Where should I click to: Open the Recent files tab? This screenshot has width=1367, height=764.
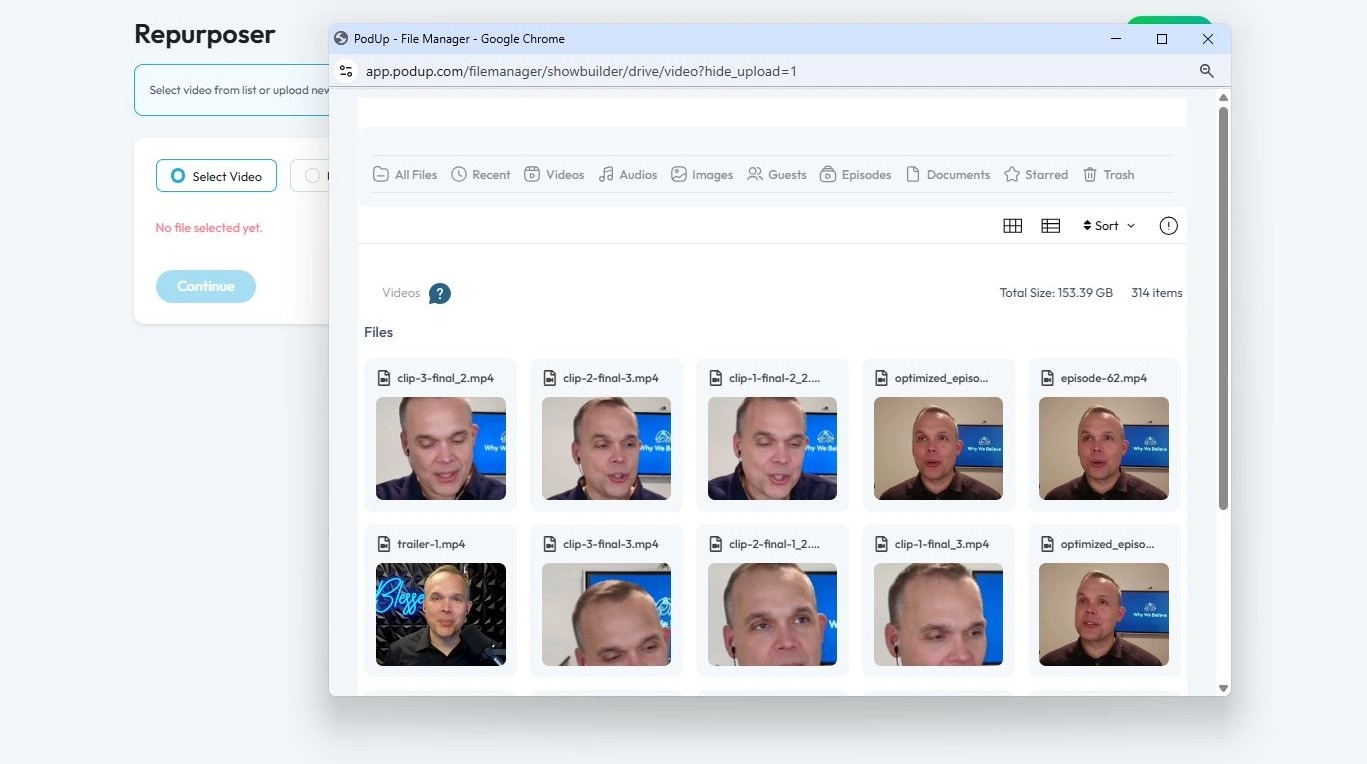tap(481, 174)
